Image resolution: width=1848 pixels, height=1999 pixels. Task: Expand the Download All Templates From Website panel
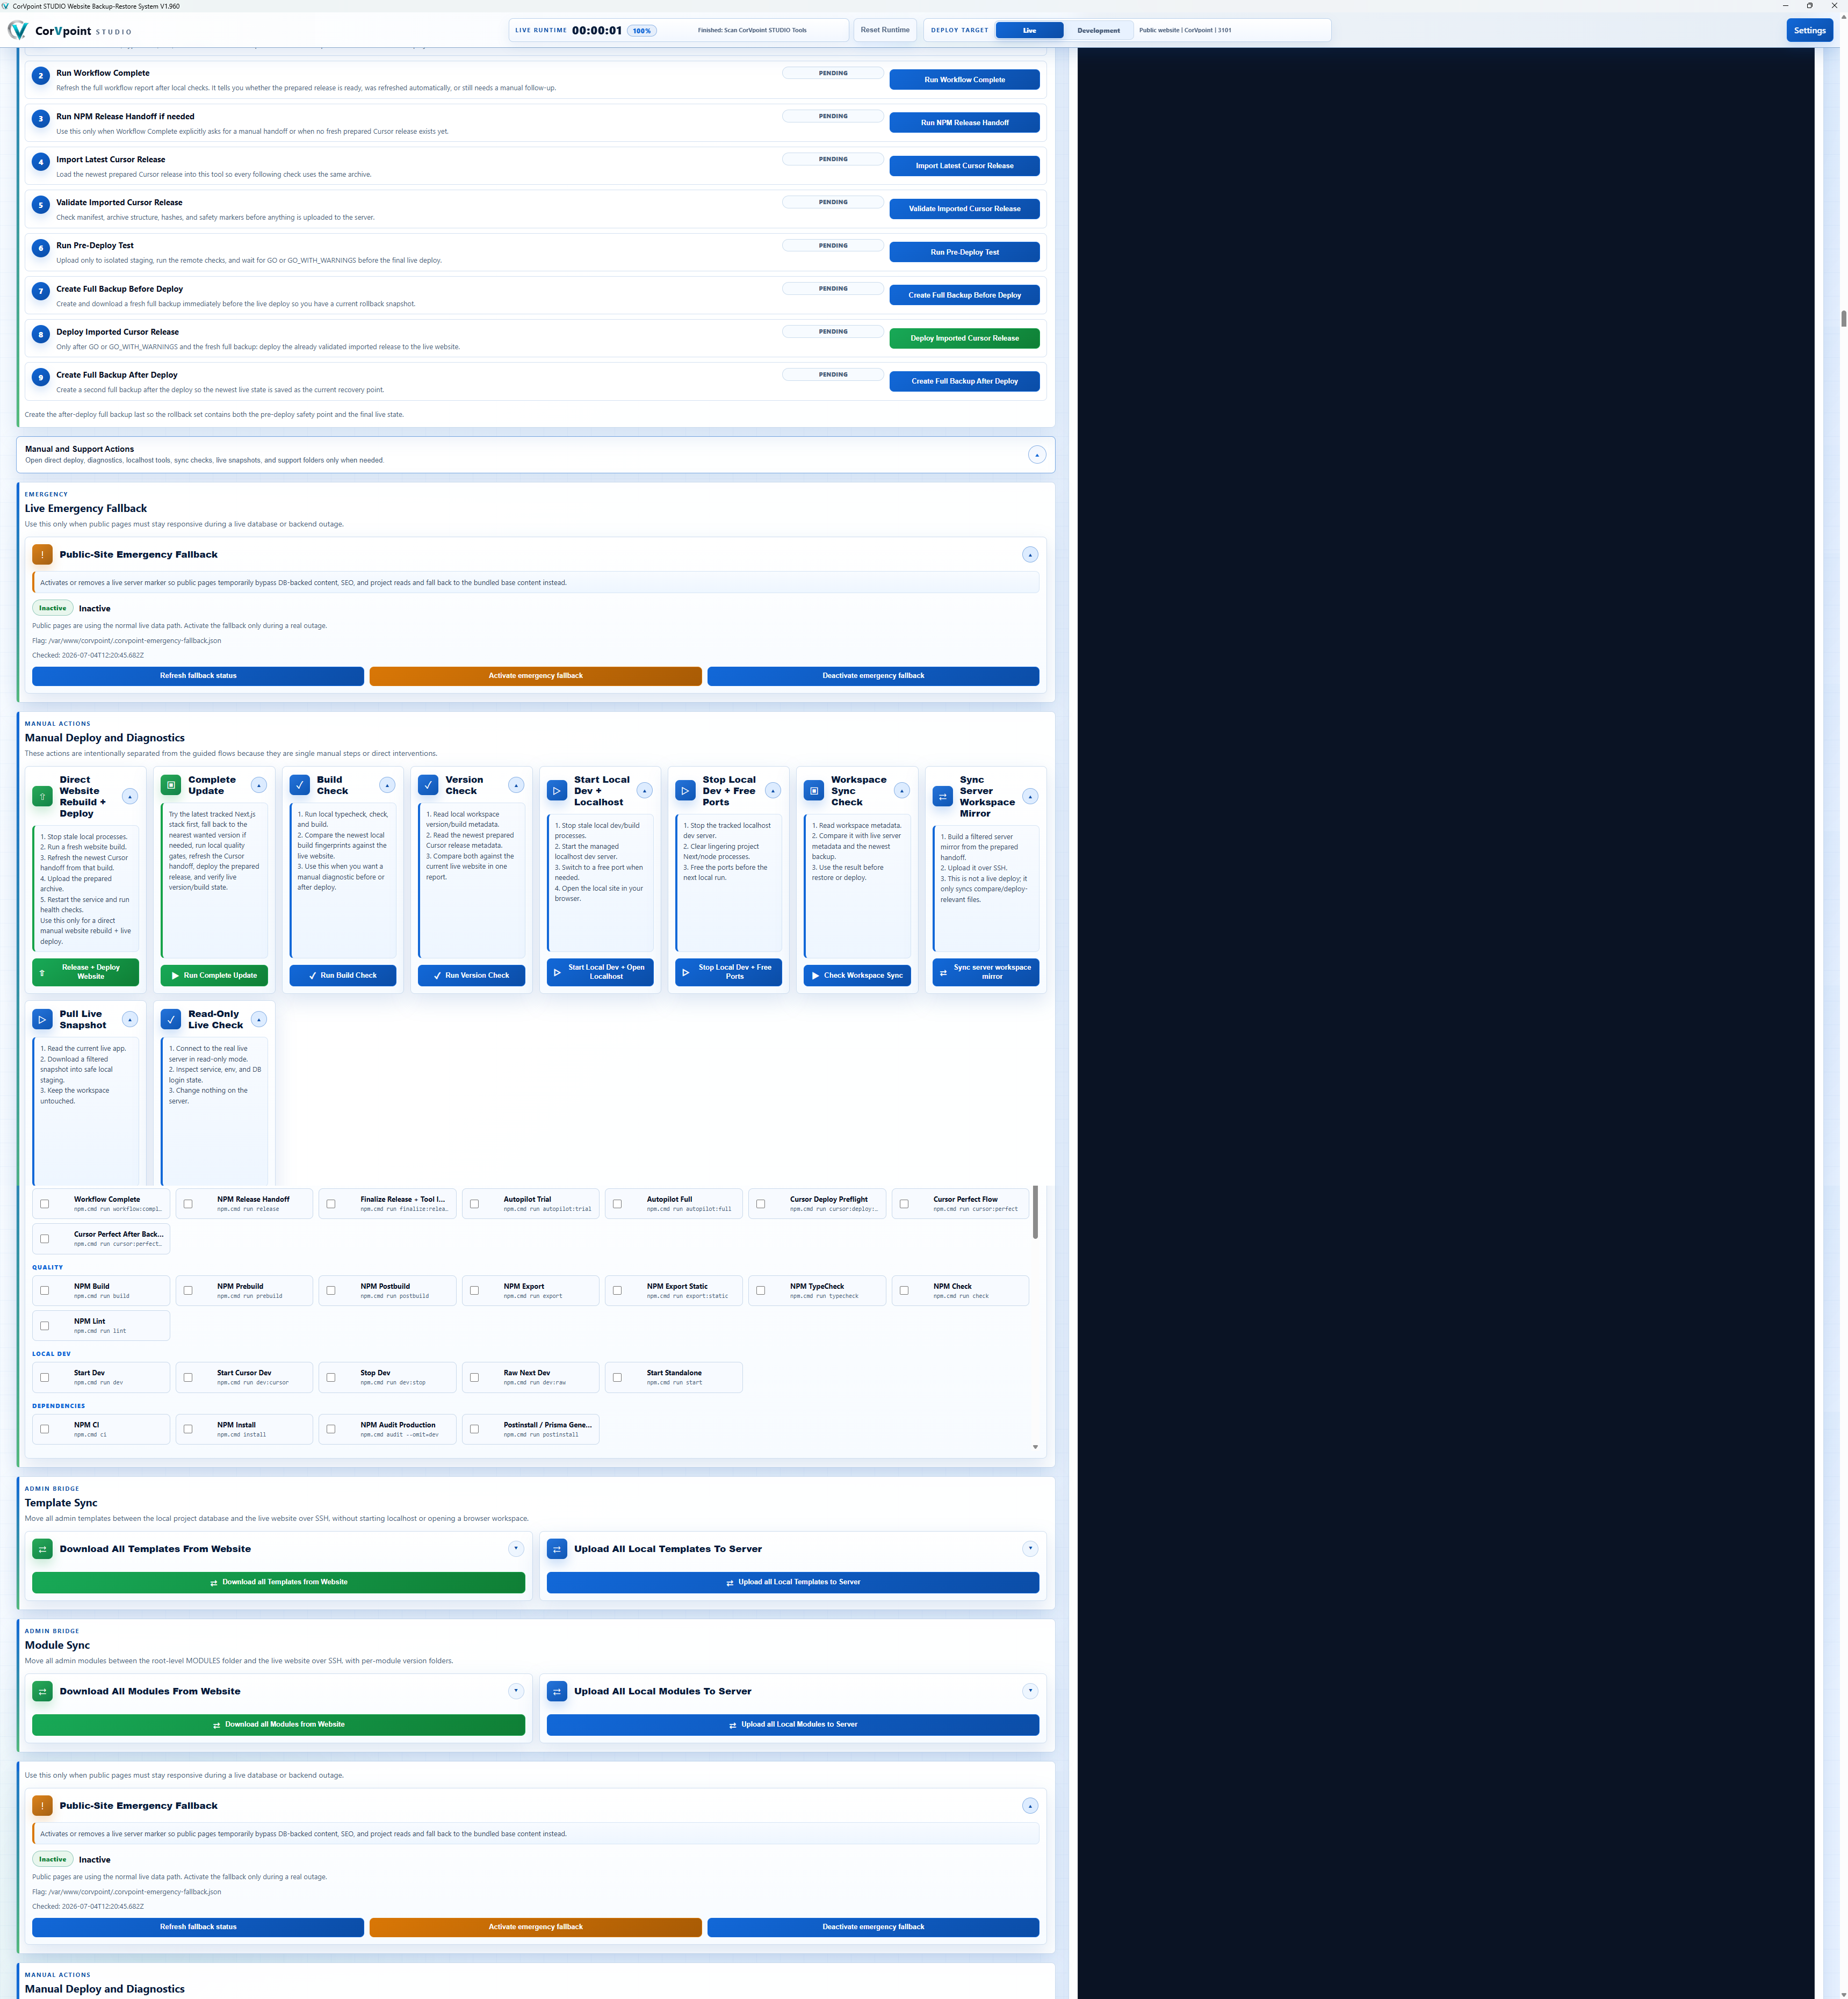[x=516, y=1549]
